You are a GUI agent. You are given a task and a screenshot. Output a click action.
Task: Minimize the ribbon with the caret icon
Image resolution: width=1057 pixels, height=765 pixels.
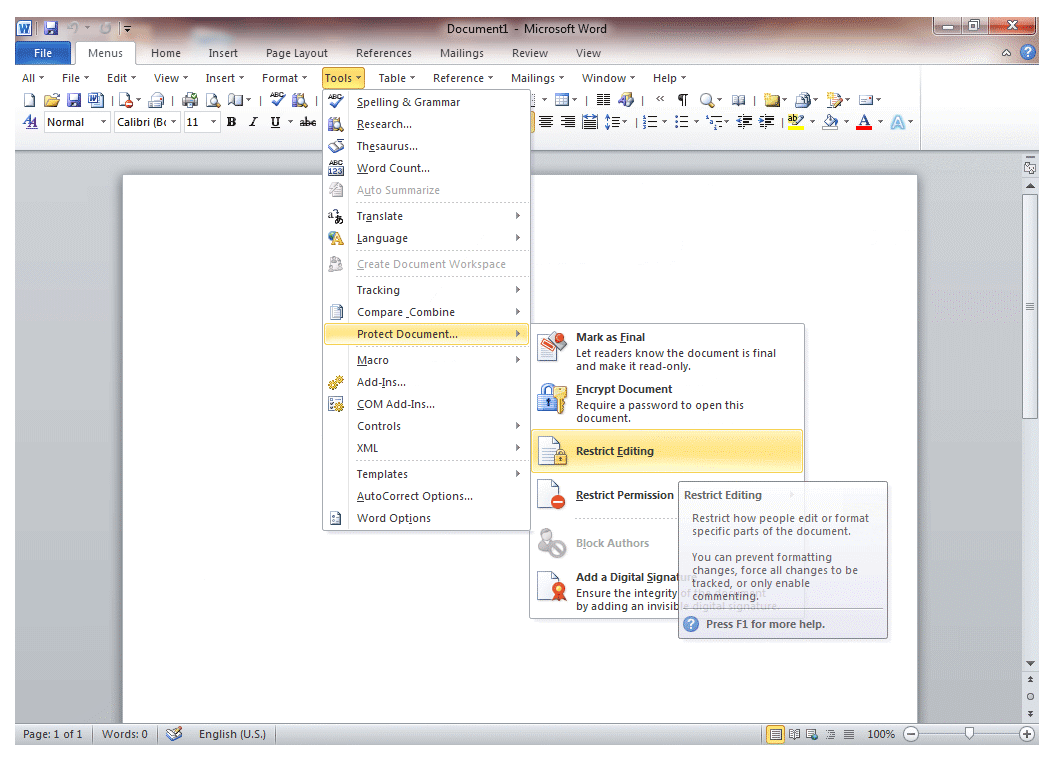tap(1006, 53)
